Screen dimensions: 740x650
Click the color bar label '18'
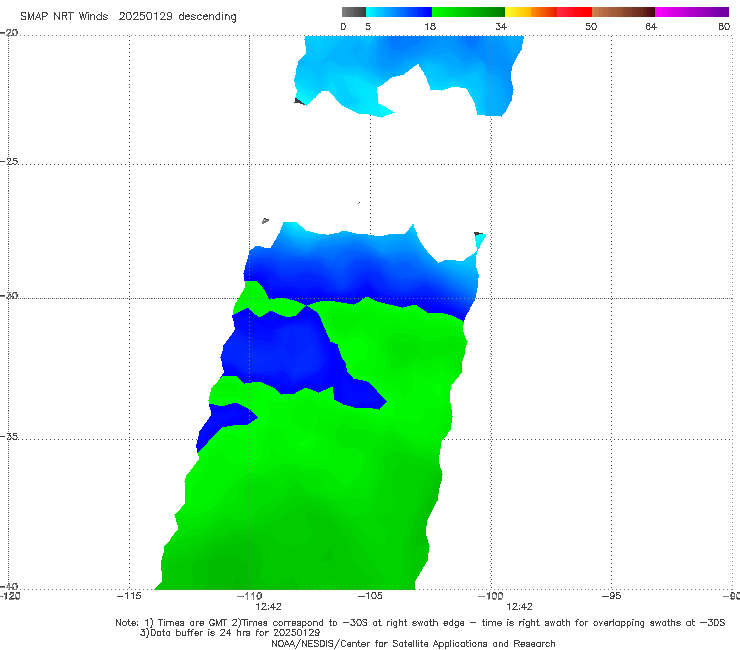coord(430,26)
